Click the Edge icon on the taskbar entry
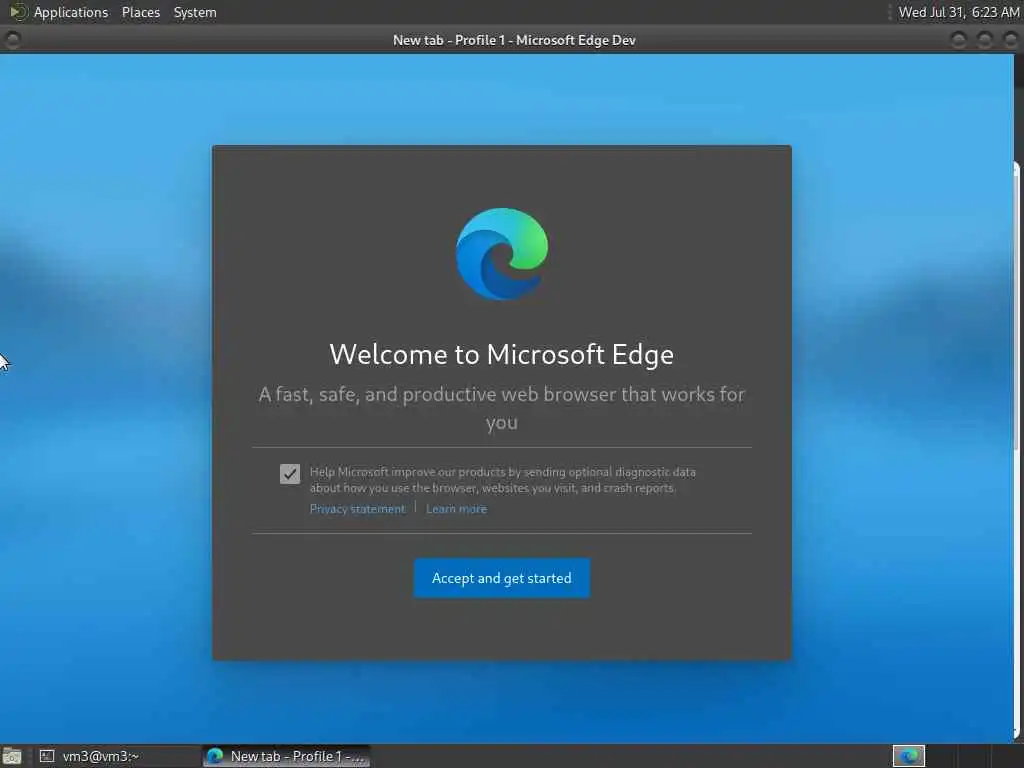1024x768 pixels. (x=215, y=756)
